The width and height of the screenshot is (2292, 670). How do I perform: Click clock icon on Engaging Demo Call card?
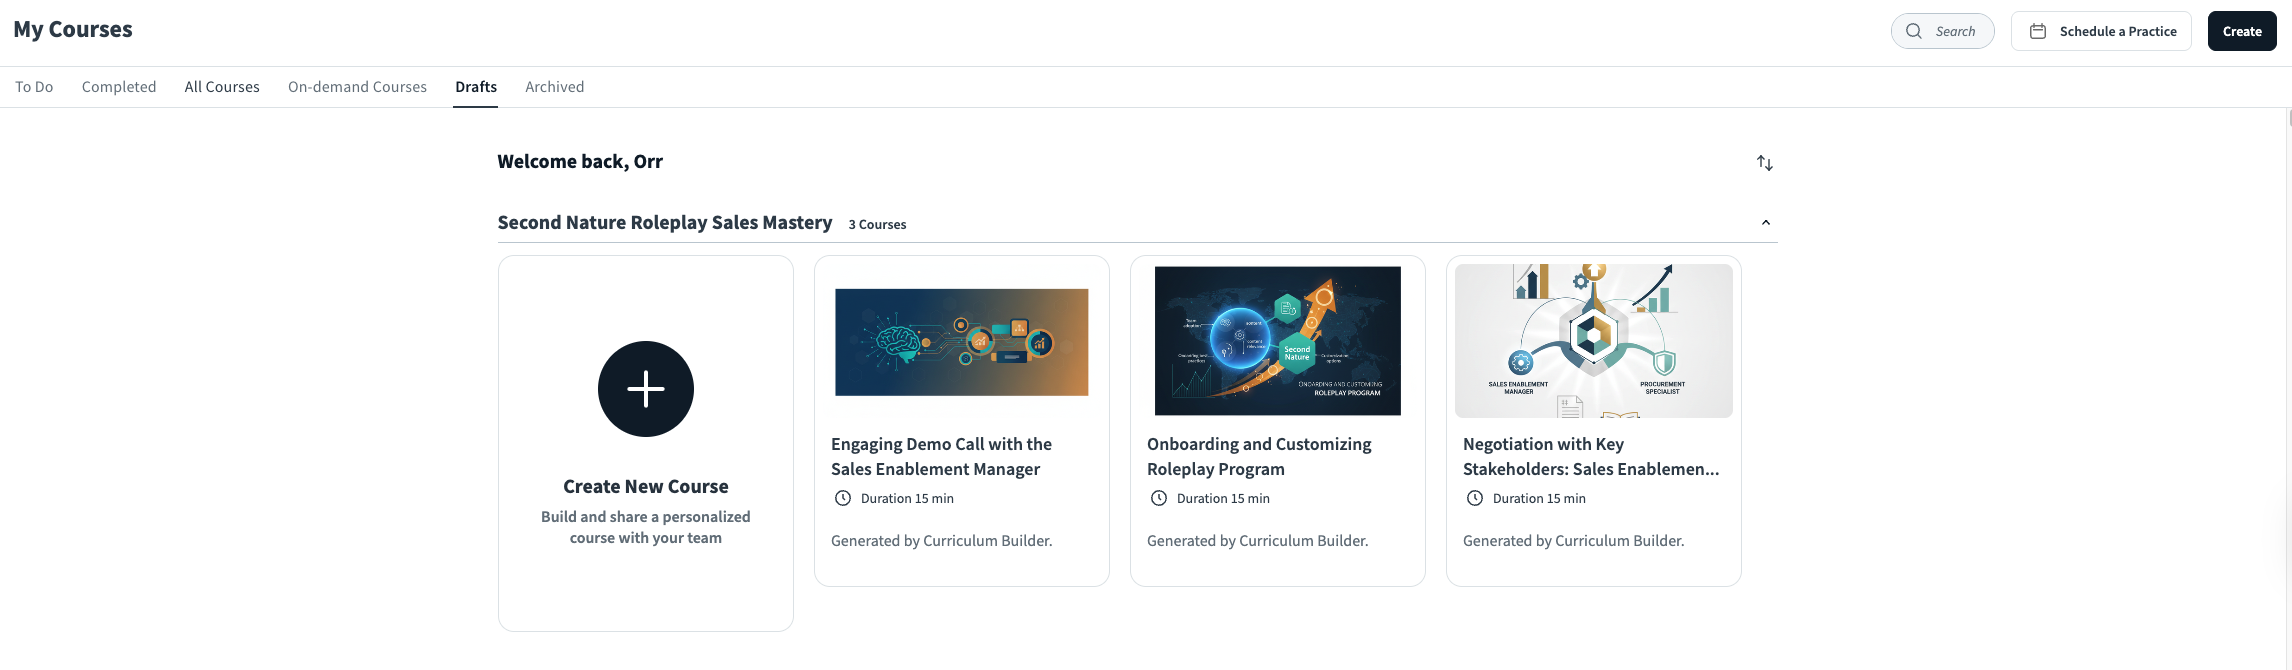tap(843, 498)
